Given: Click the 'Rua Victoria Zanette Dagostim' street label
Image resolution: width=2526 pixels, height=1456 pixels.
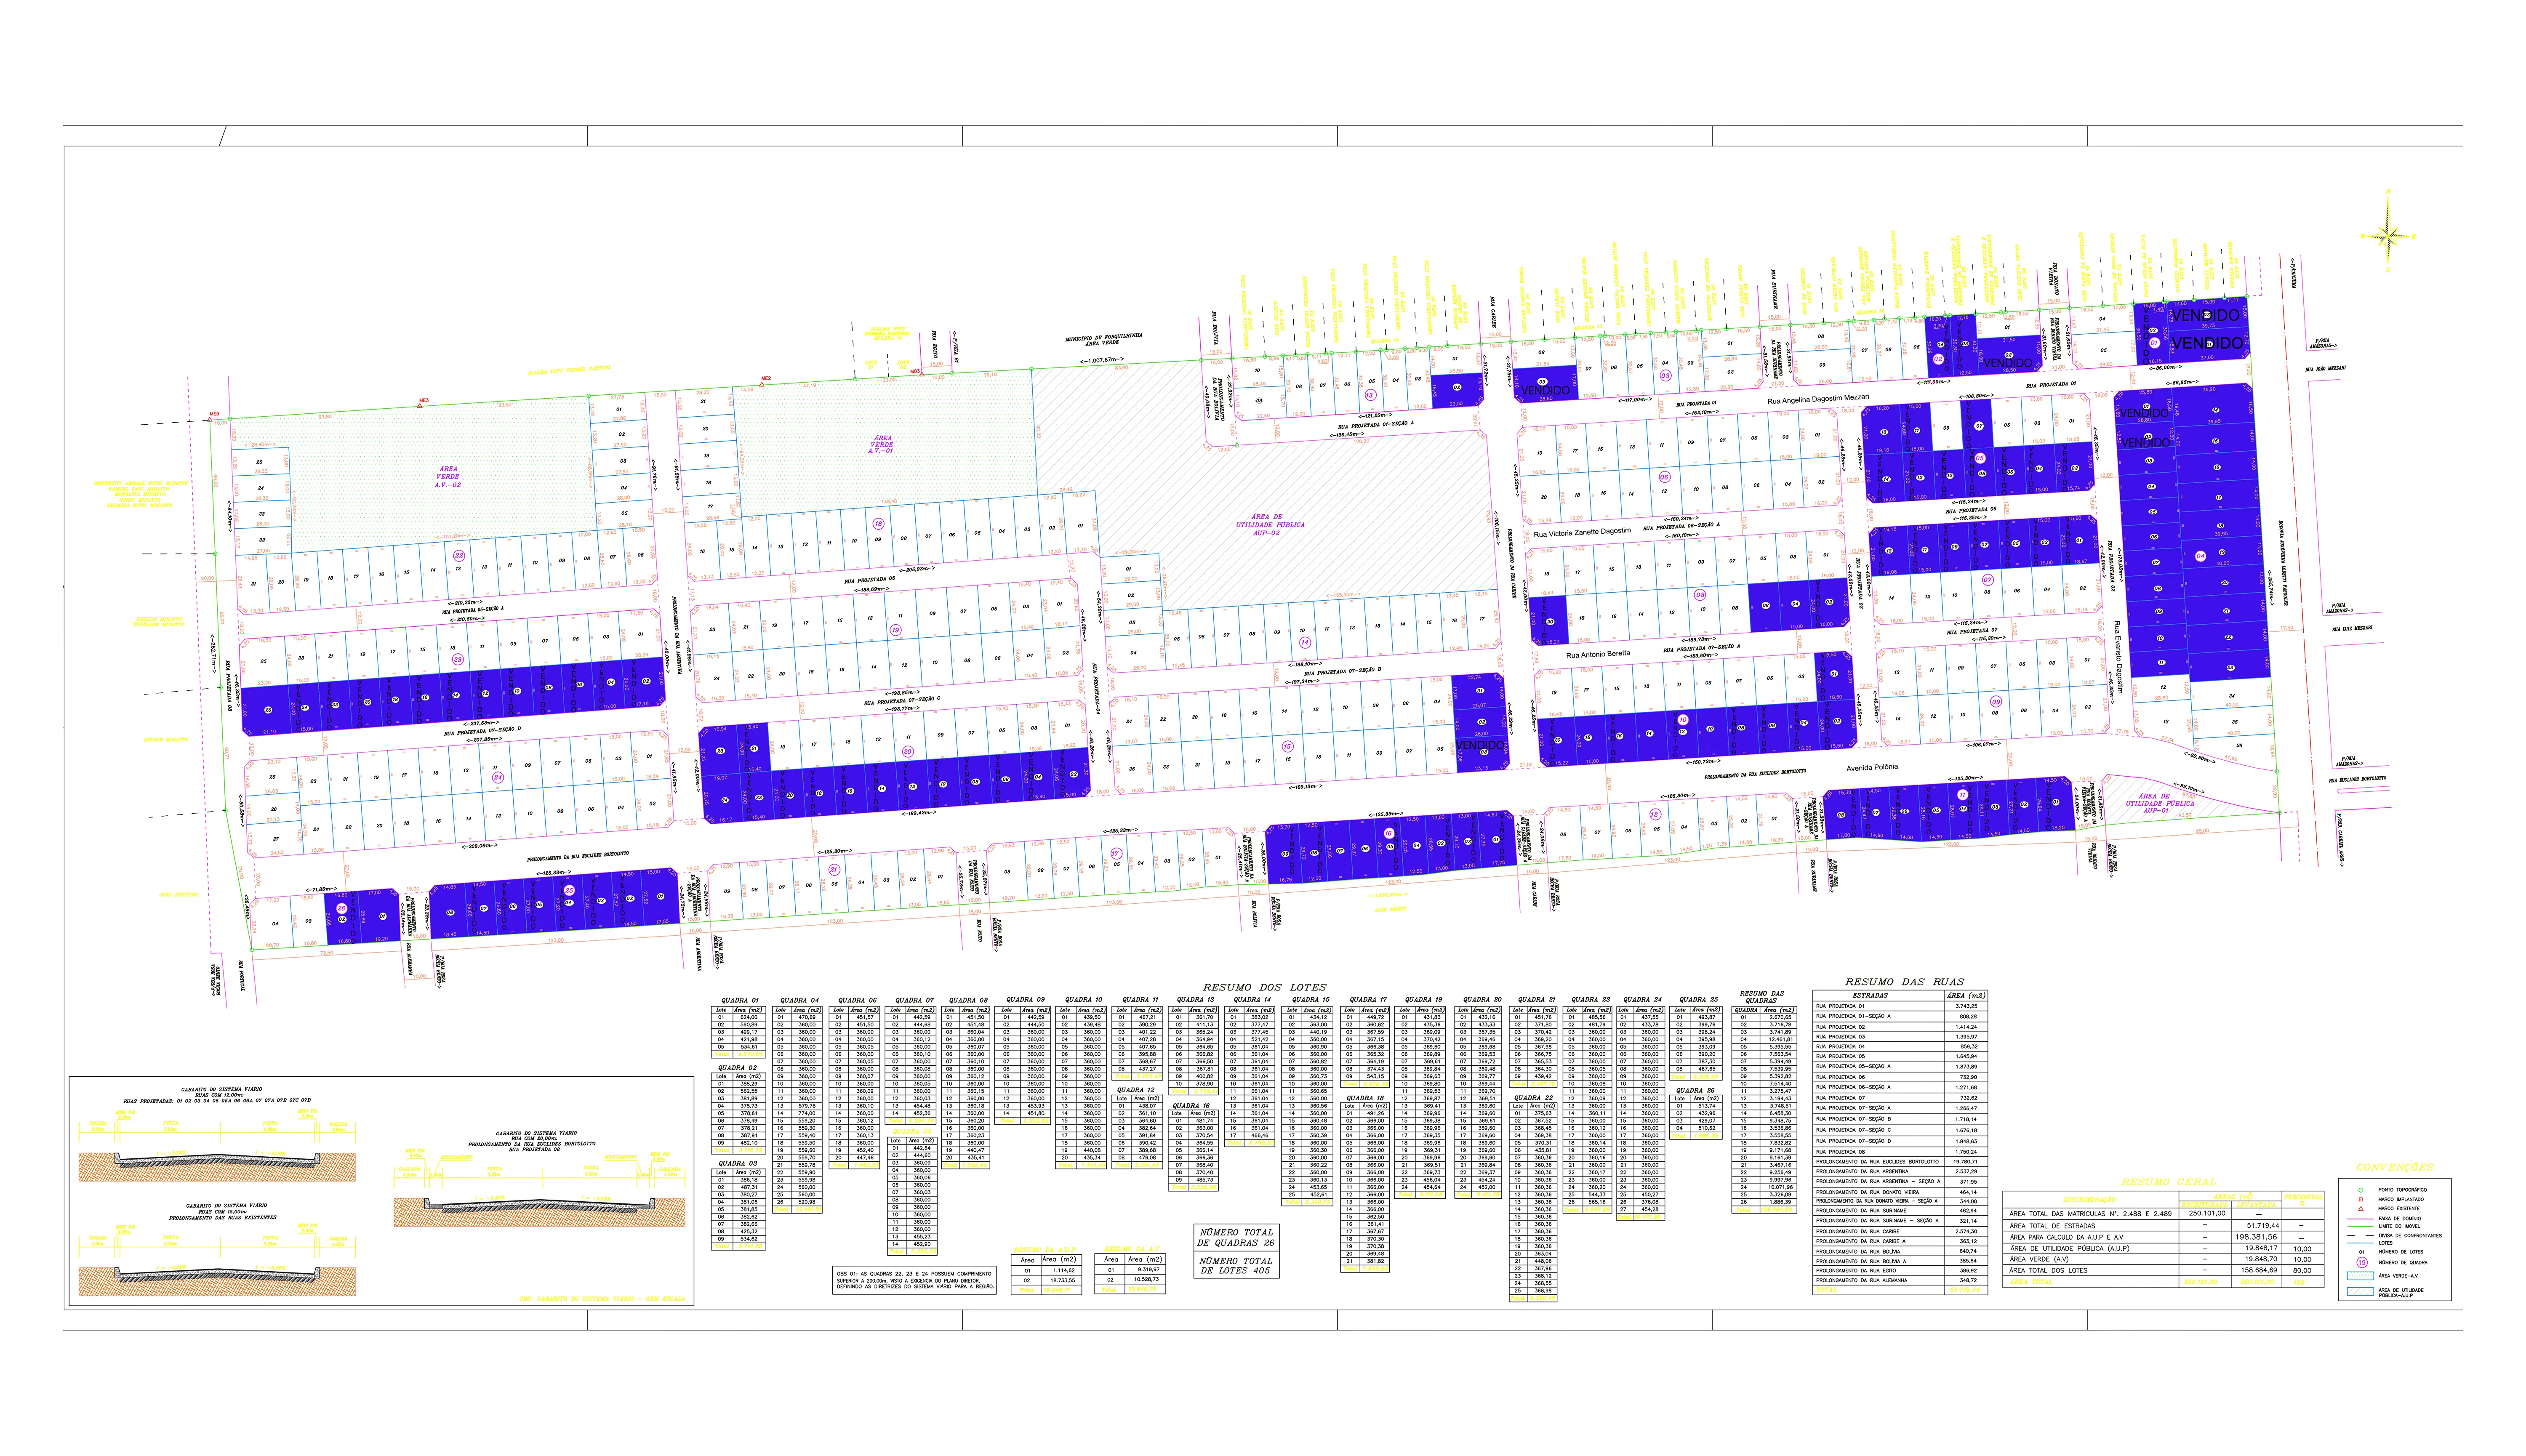Looking at the screenshot, I should click(x=1582, y=532).
